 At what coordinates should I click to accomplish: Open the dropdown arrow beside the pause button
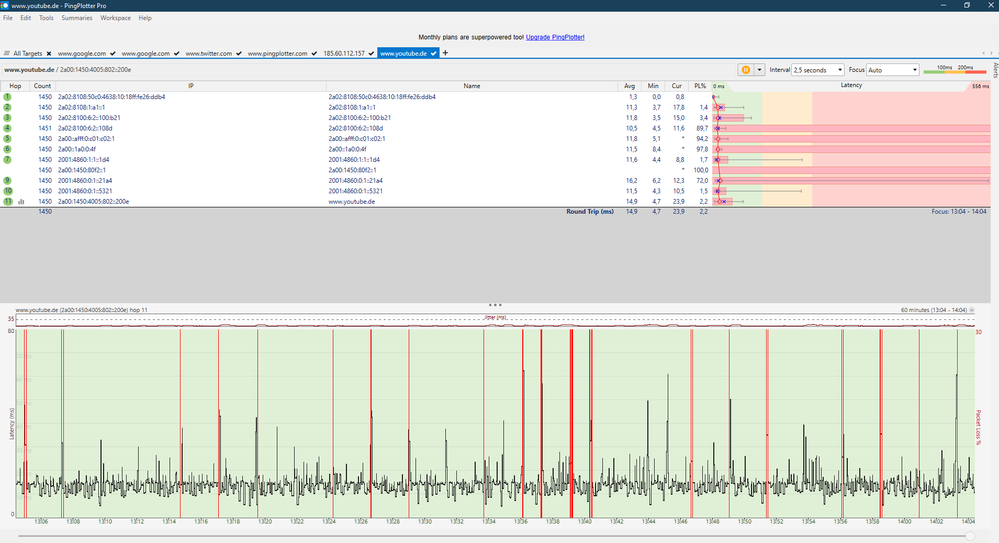coord(759,70)
